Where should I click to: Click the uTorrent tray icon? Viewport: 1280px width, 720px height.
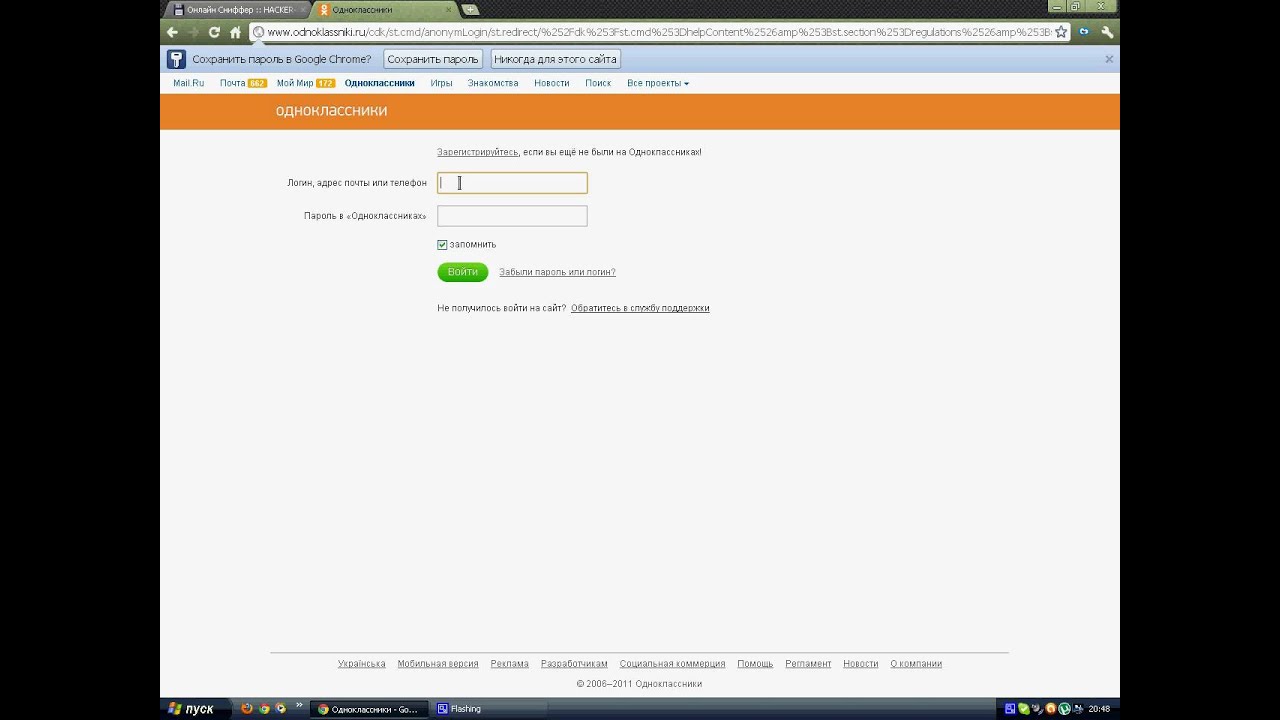[x=1064, y=709]
